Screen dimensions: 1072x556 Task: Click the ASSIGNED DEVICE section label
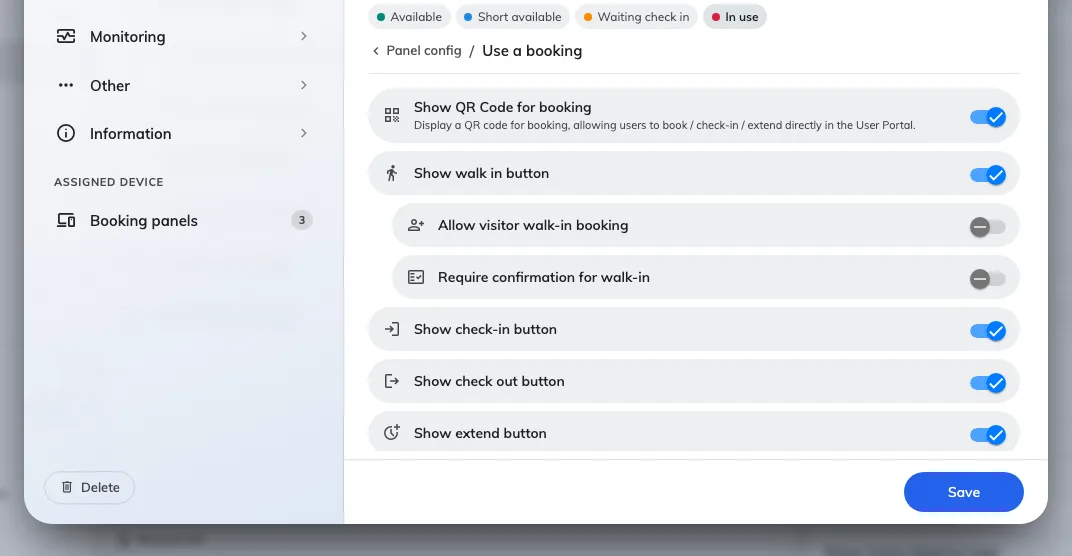tap(109, 182)
